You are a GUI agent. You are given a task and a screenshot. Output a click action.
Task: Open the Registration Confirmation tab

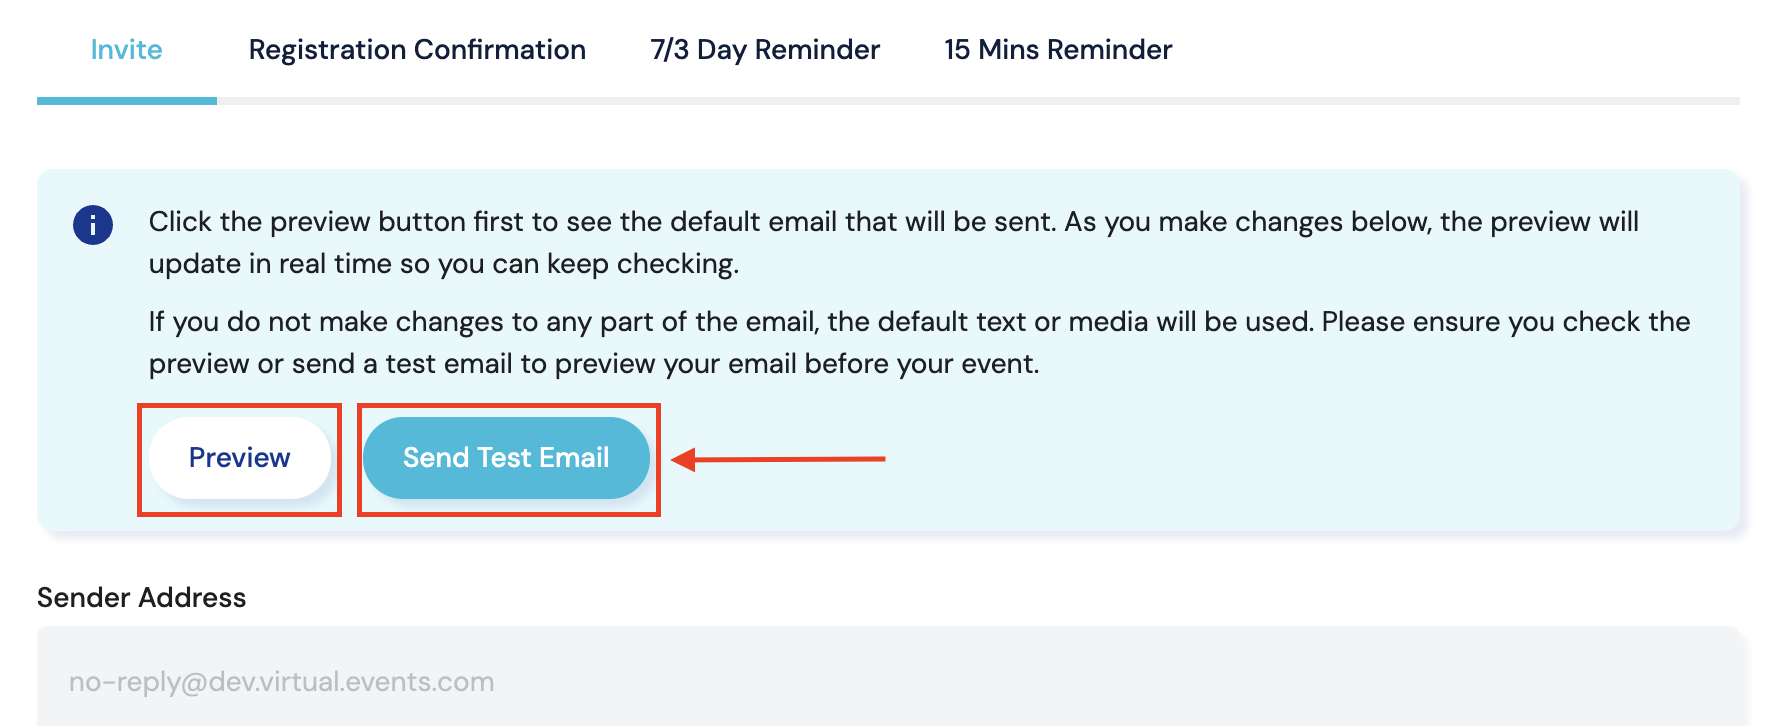pyautogui.click(x=417, y=50)
